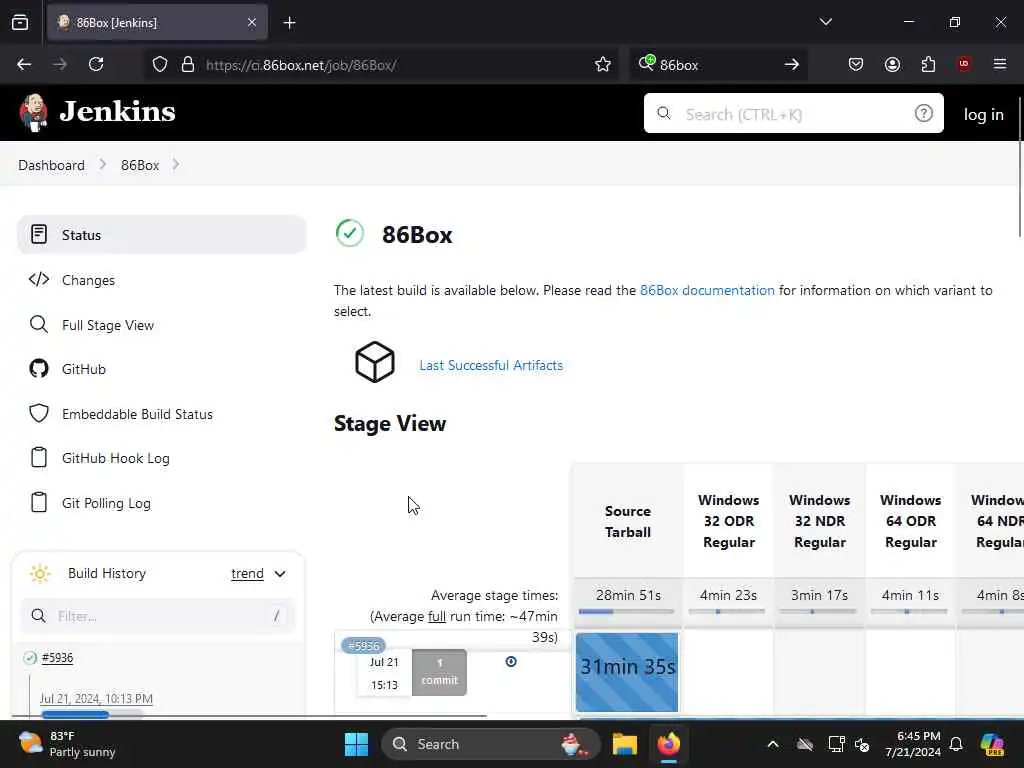The width and height of the screenshot is (1024, 768).
Task: Open the GitHub sidebar link
Action: point(84,369)
